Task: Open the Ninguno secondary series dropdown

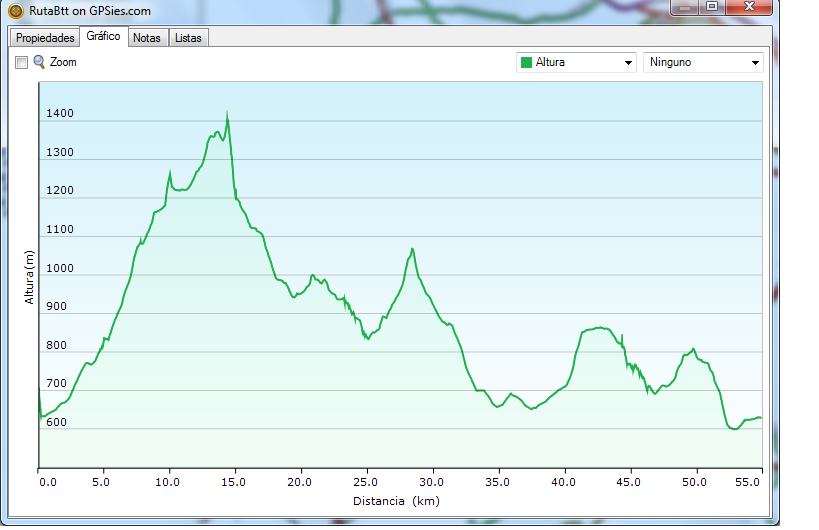Action: click(x=703, y=62)
